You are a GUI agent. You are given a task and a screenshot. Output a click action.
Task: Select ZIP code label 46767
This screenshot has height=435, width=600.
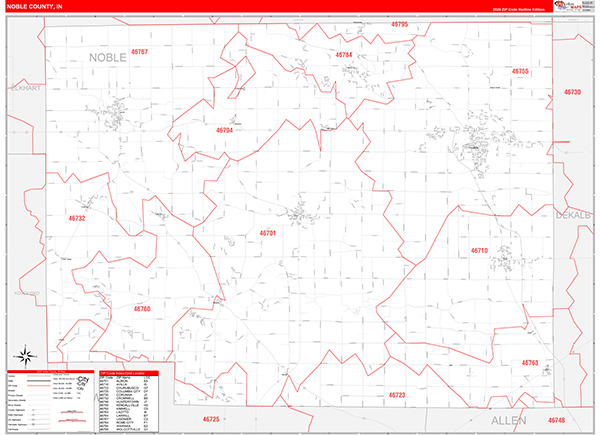point(139,52)
